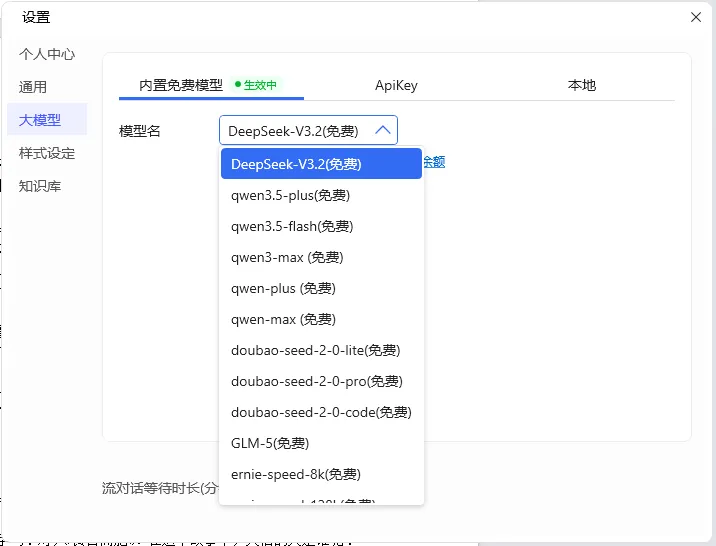The width and height of the screenshot is (716, 546).
Task: Choose qwen-plus (免费) from list
Action: pyautogui.click(x=321, y=289)
